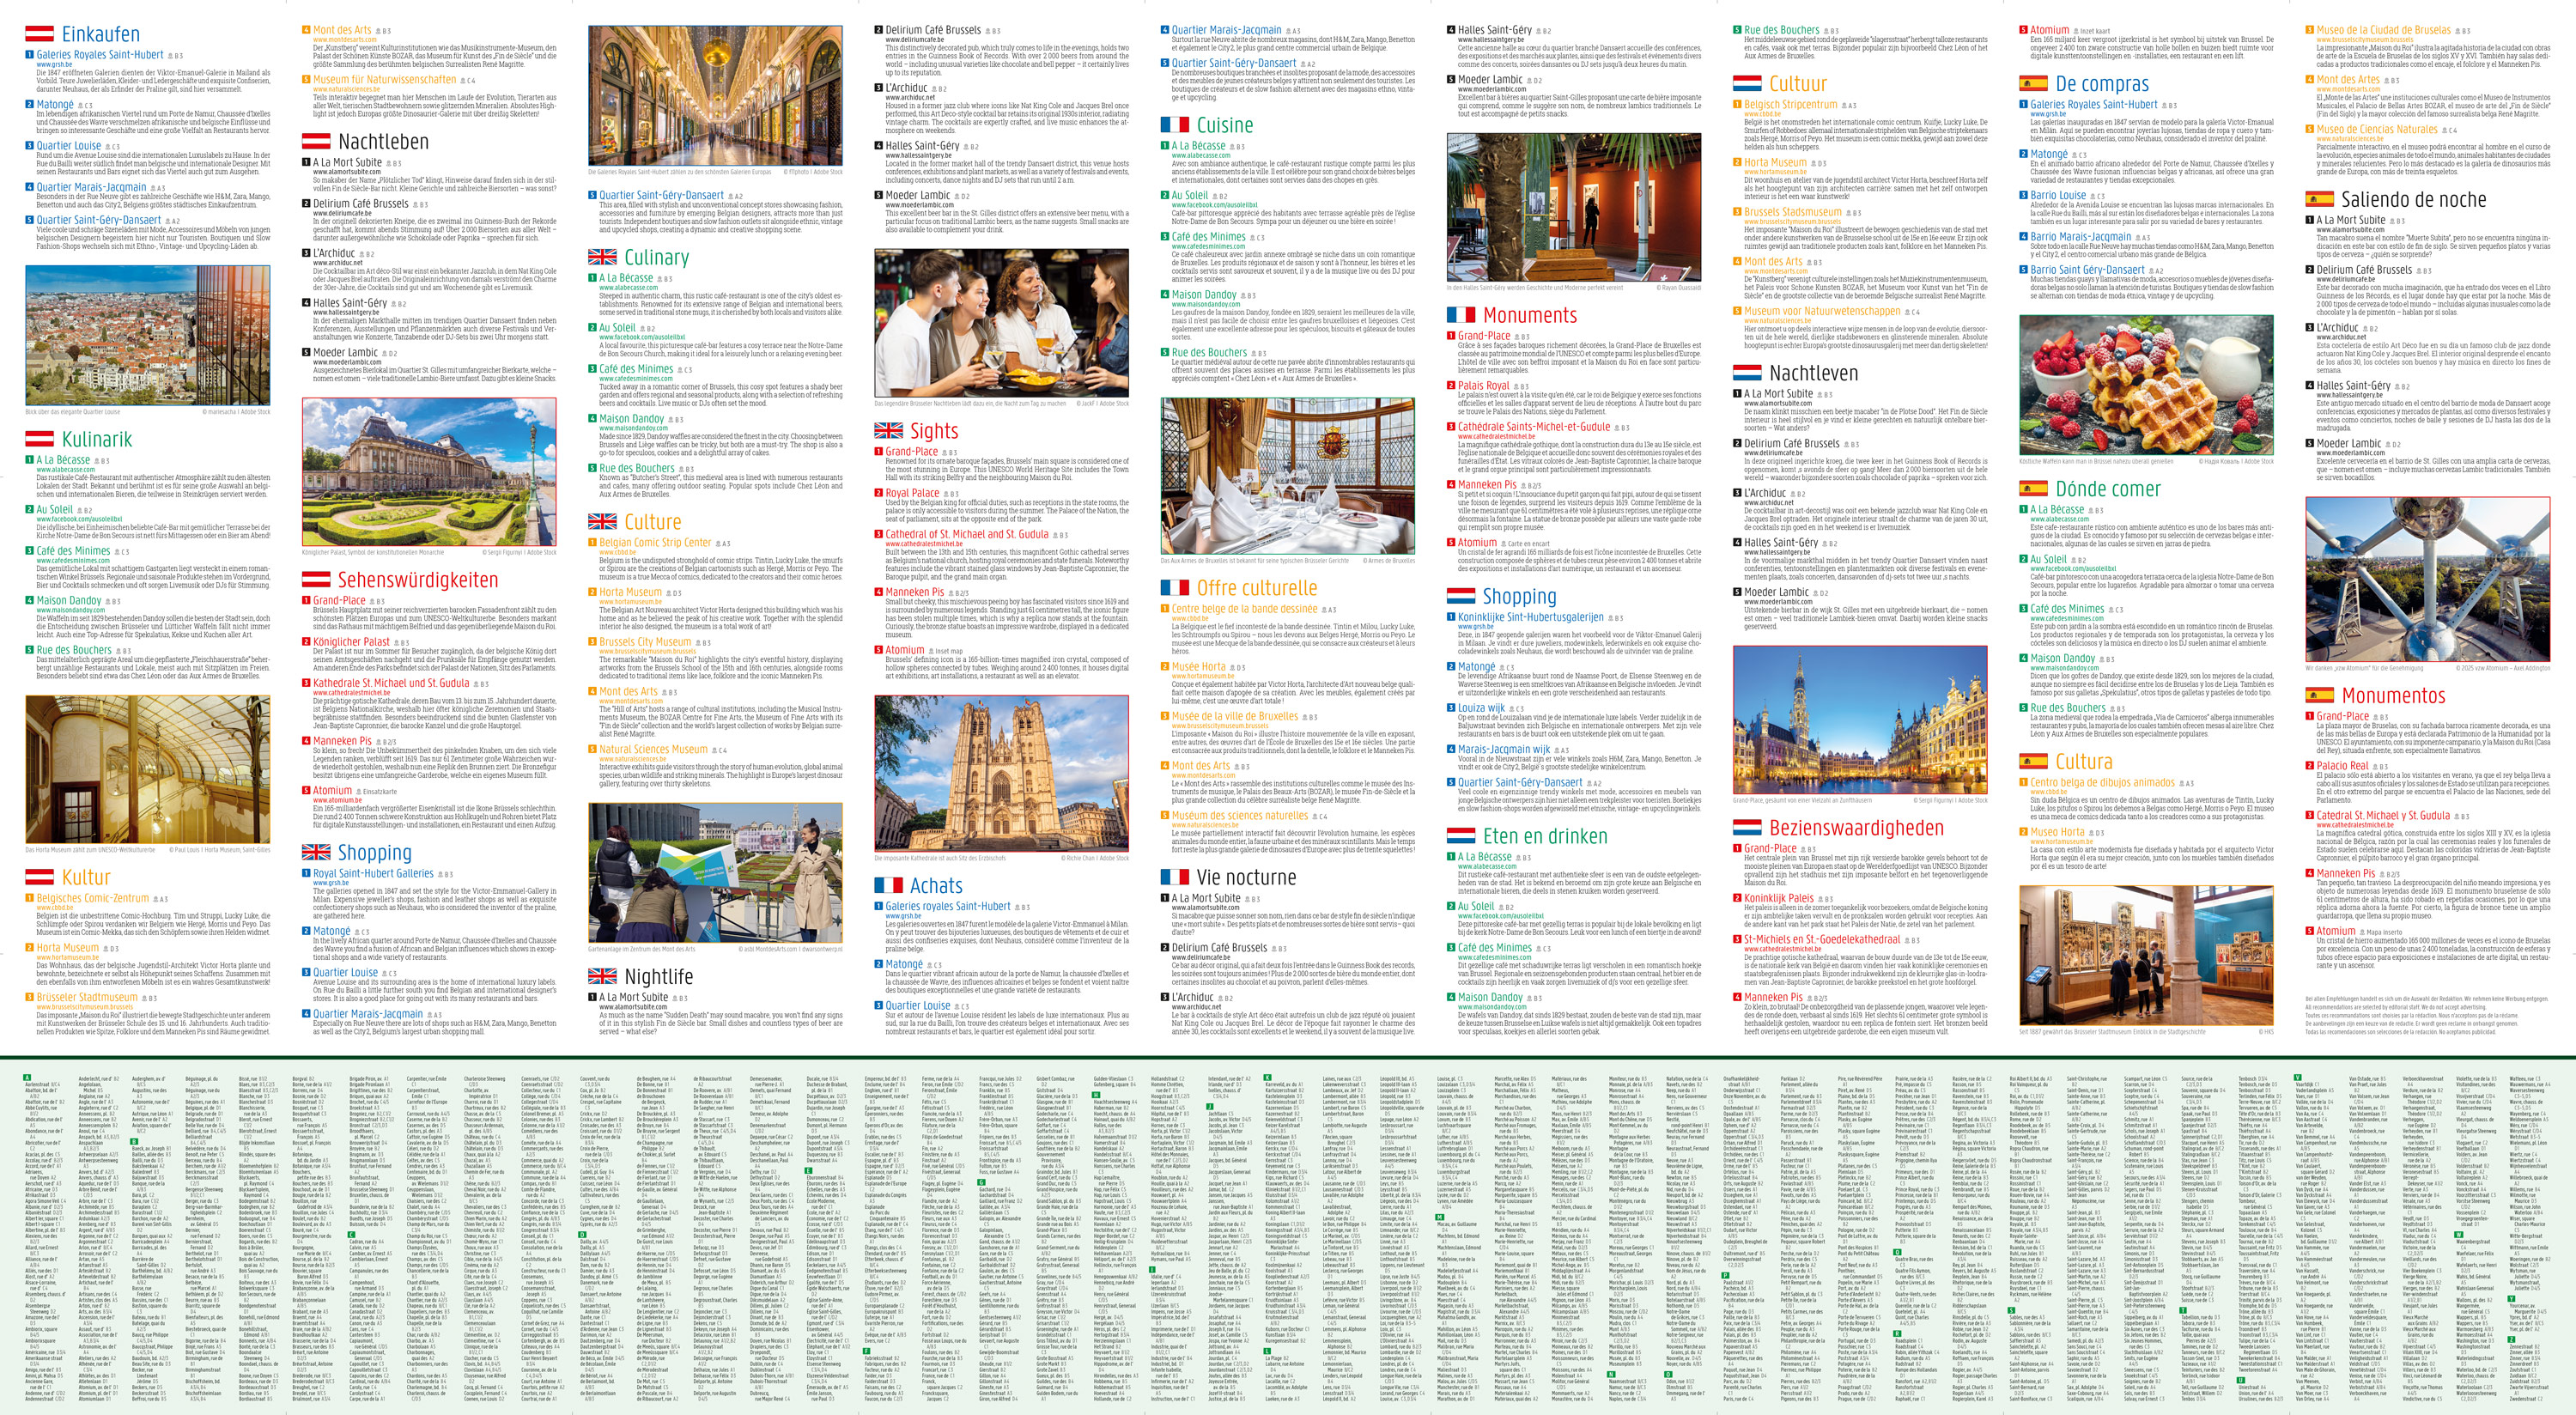Click the UK flag next to Culinary
The width and height of the screenshot is (2576, 1415).
(x=602, y=258)
